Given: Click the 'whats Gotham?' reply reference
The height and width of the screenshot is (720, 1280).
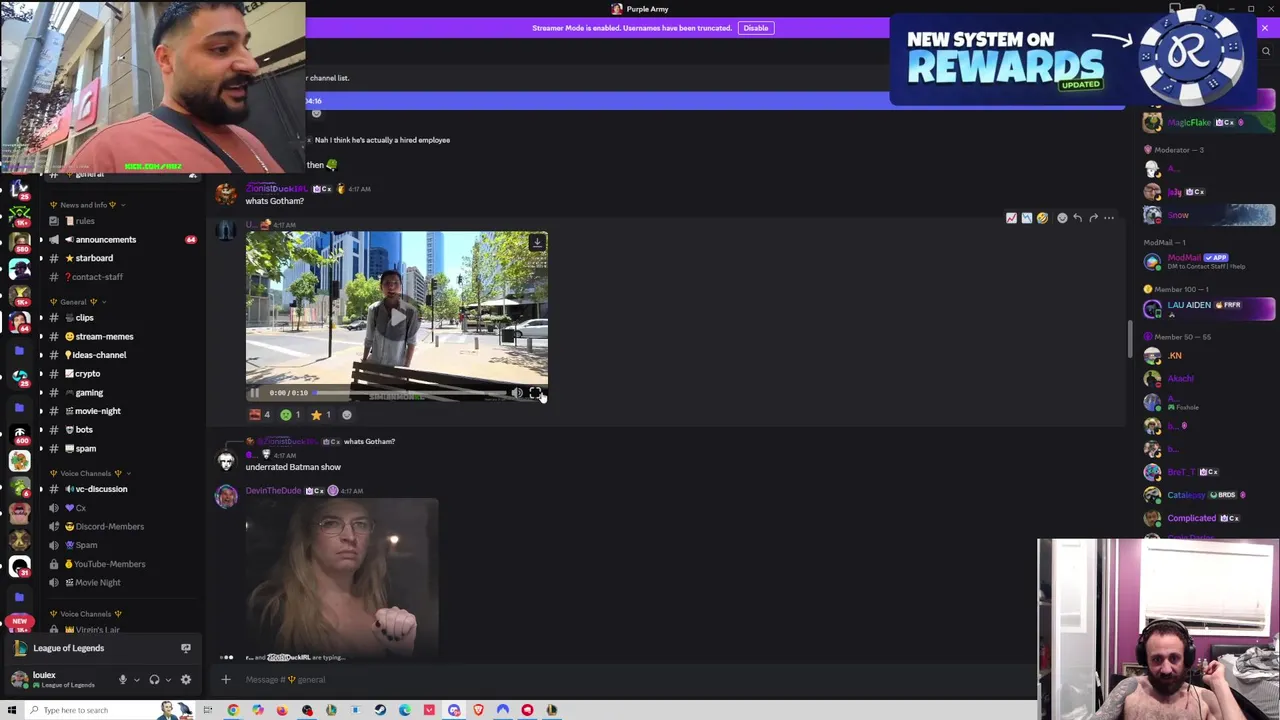Looking at the screenshot, I should click(369, 441).
